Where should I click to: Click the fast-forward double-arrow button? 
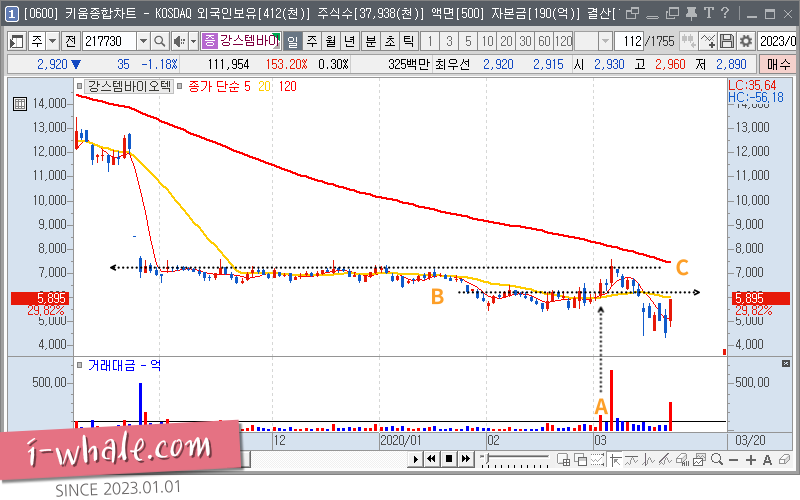466,459
